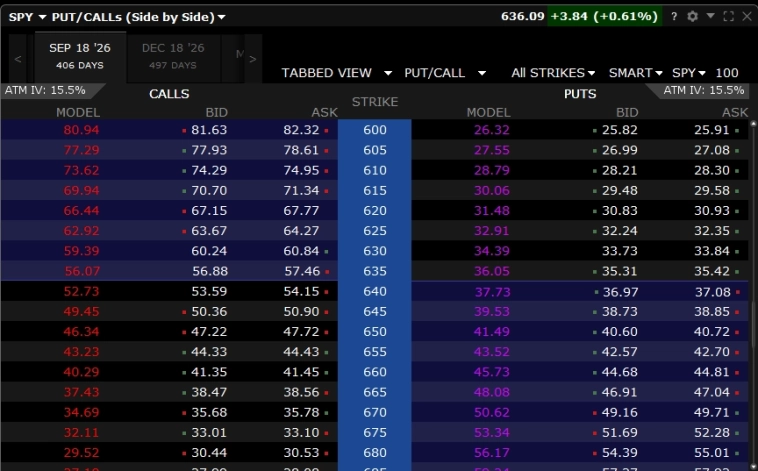Click the red tick indicator beside call bid 81.63

coord(184,130)
